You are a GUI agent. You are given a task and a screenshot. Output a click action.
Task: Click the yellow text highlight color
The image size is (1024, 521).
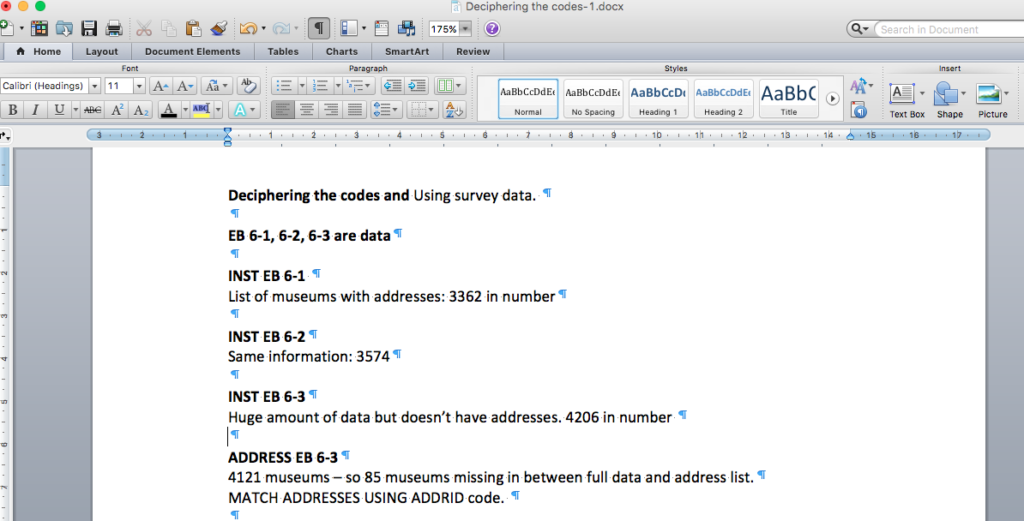coord(201,110)
